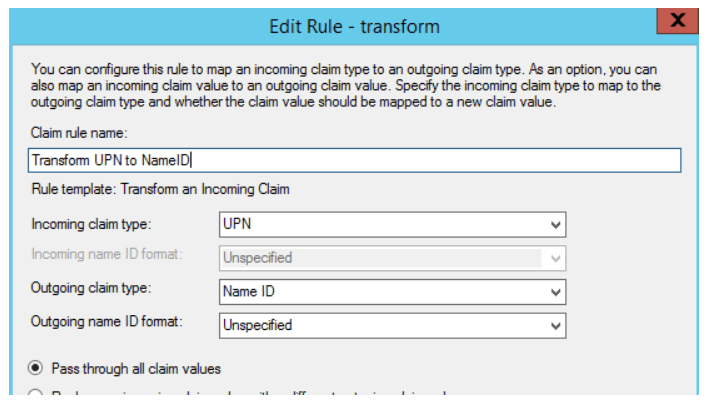Click the Claim rule name text field
Viewport: 716px width, 409px height.
pos(355,160)
